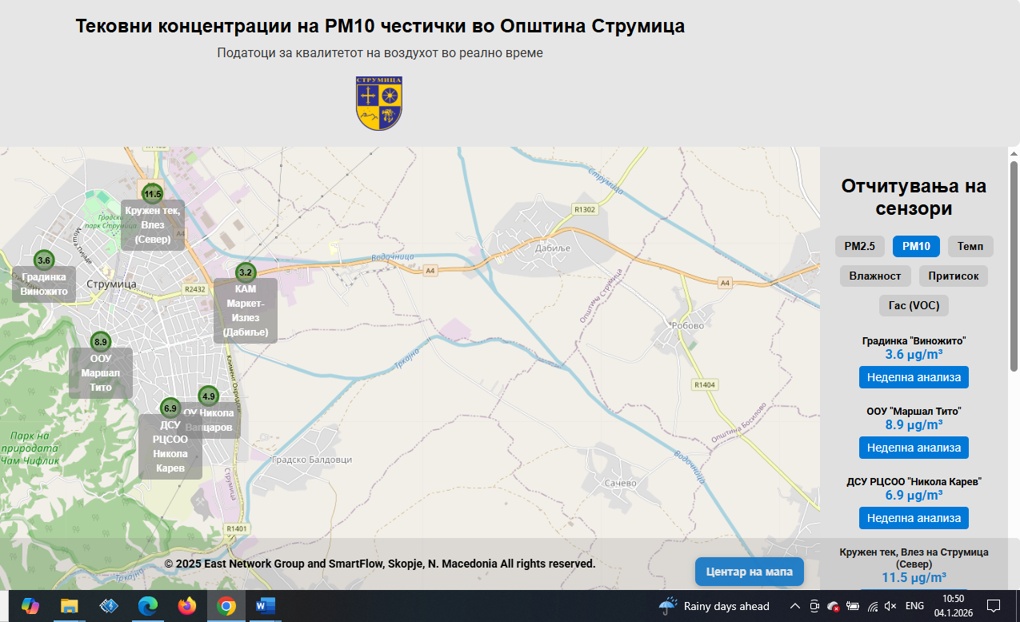The image size is (1020, 622).
Task: Click the 11.5 sensor marker on map
Action: click(152, 194)
